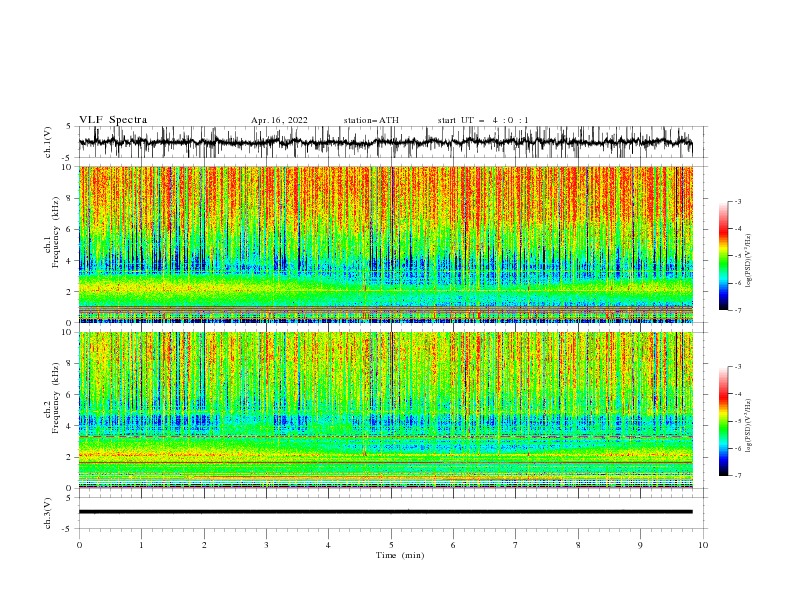Click the ch.2 "Frequency (kHz)" axis label

pyautogui.click(x=55, y=398)
